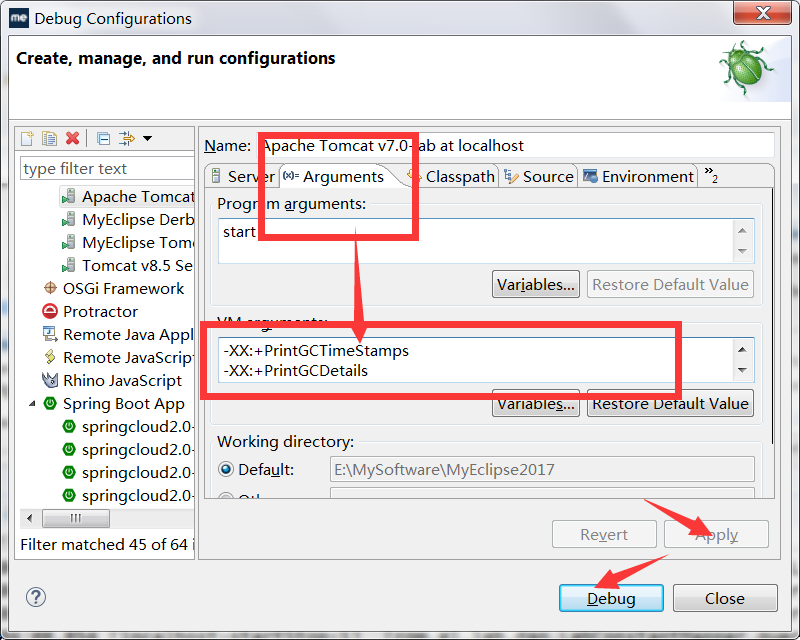Click the Revert button
The width and height of the screenshot is (800, 640).
click(604, 534)
